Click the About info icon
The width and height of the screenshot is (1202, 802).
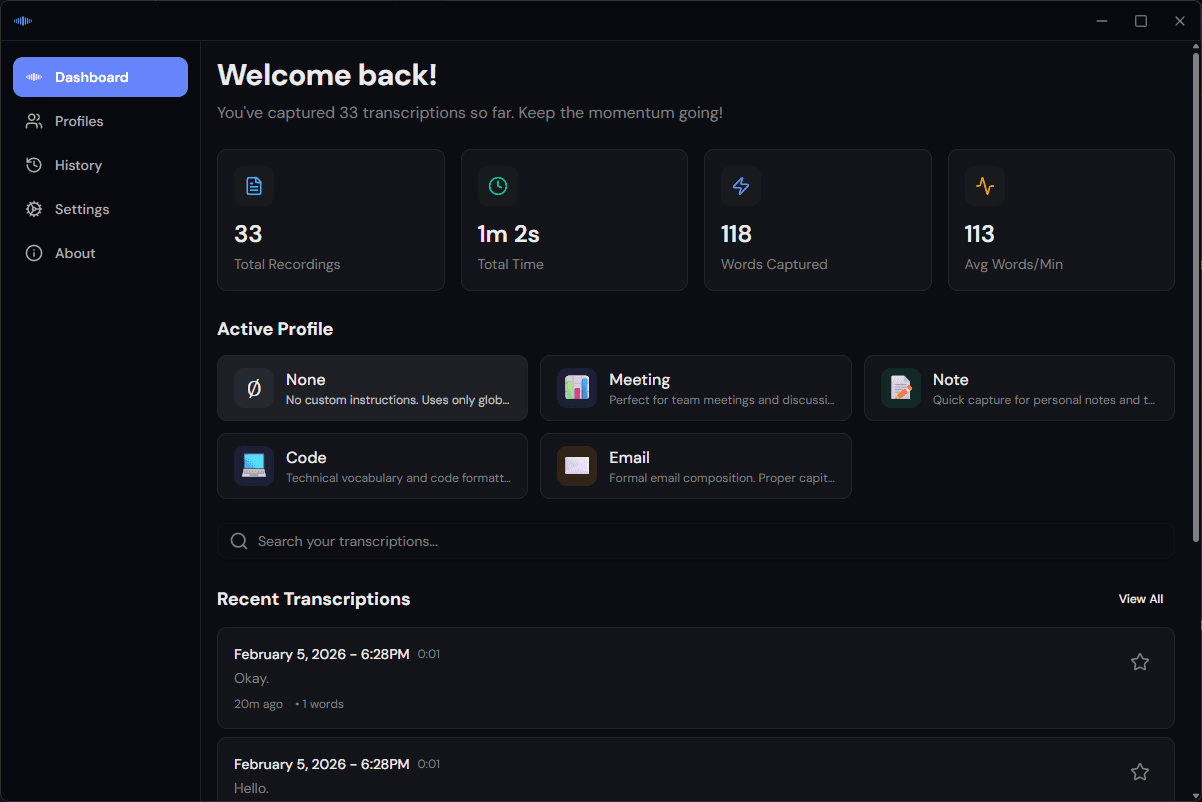[33, 253]
